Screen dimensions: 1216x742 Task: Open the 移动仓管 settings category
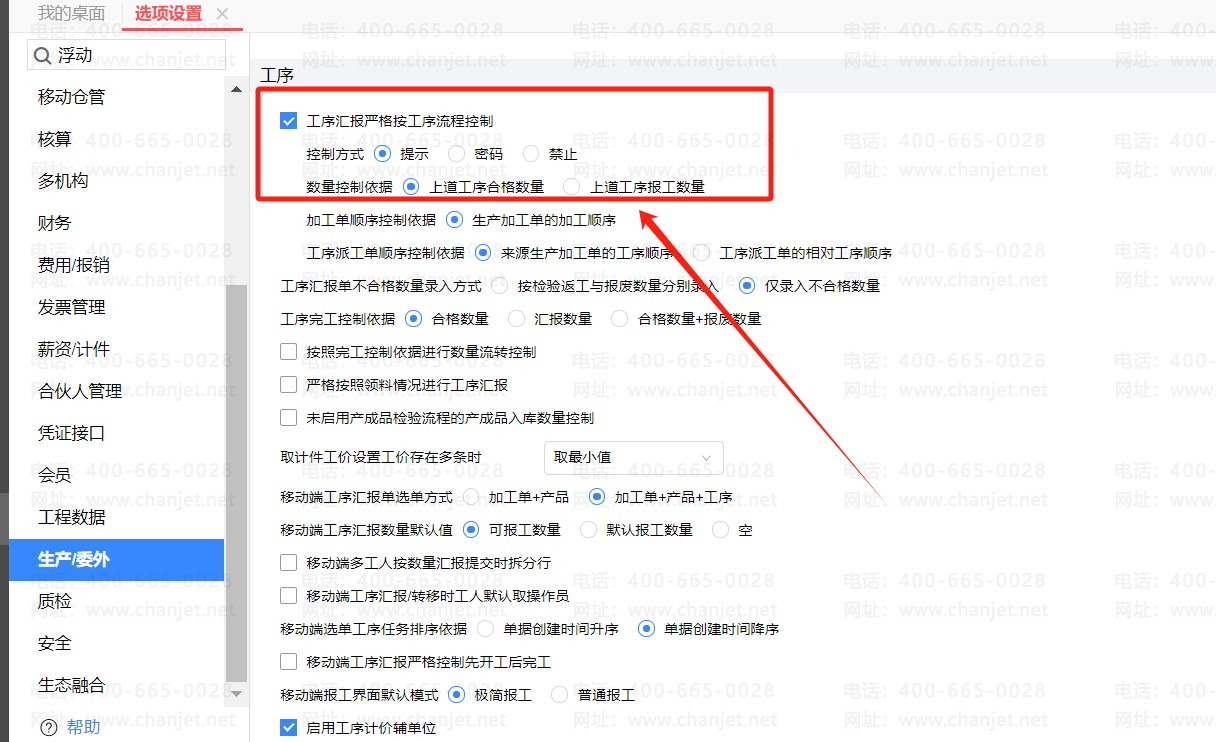click(x=71, y=97)
